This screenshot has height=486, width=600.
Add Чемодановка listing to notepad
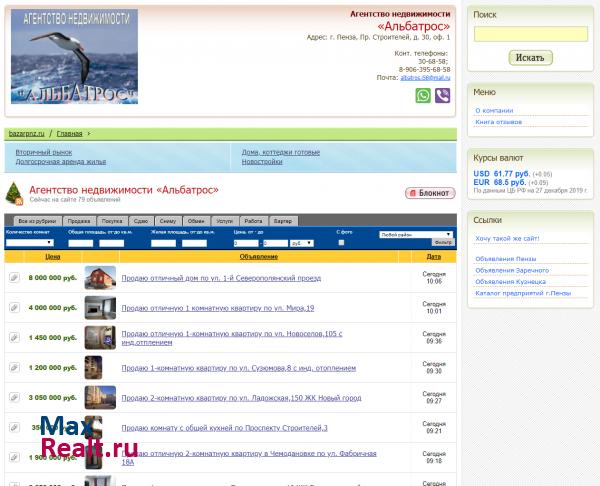click(x=14, y=457)
